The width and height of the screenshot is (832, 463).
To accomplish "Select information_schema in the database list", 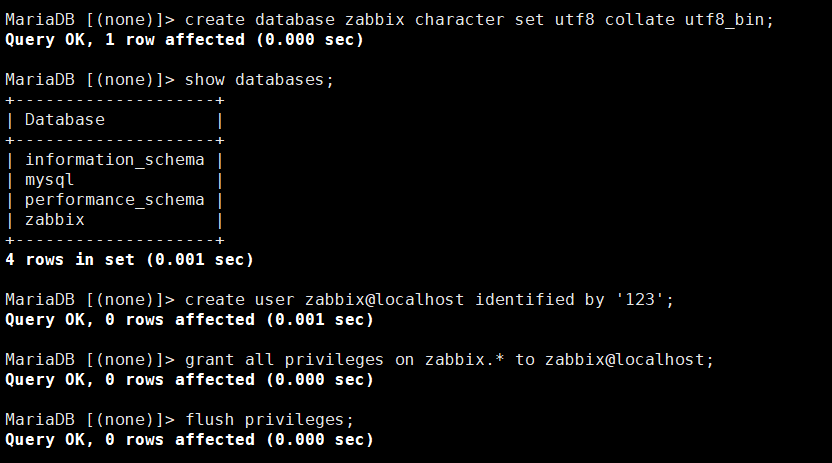I will 115,160.
